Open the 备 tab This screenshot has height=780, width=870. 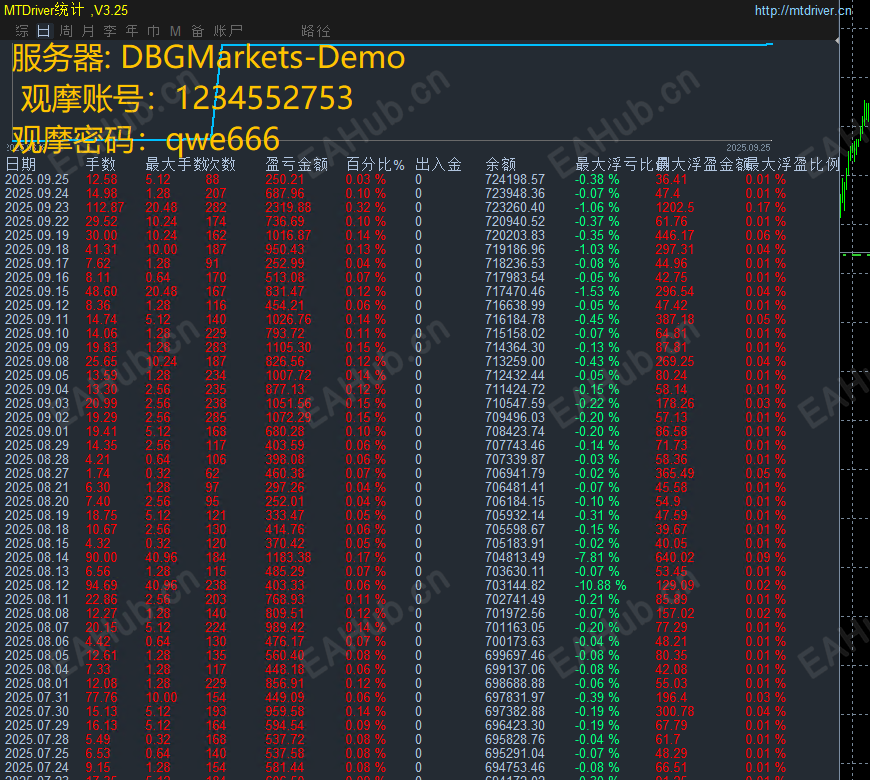click(x=198, y=31)
